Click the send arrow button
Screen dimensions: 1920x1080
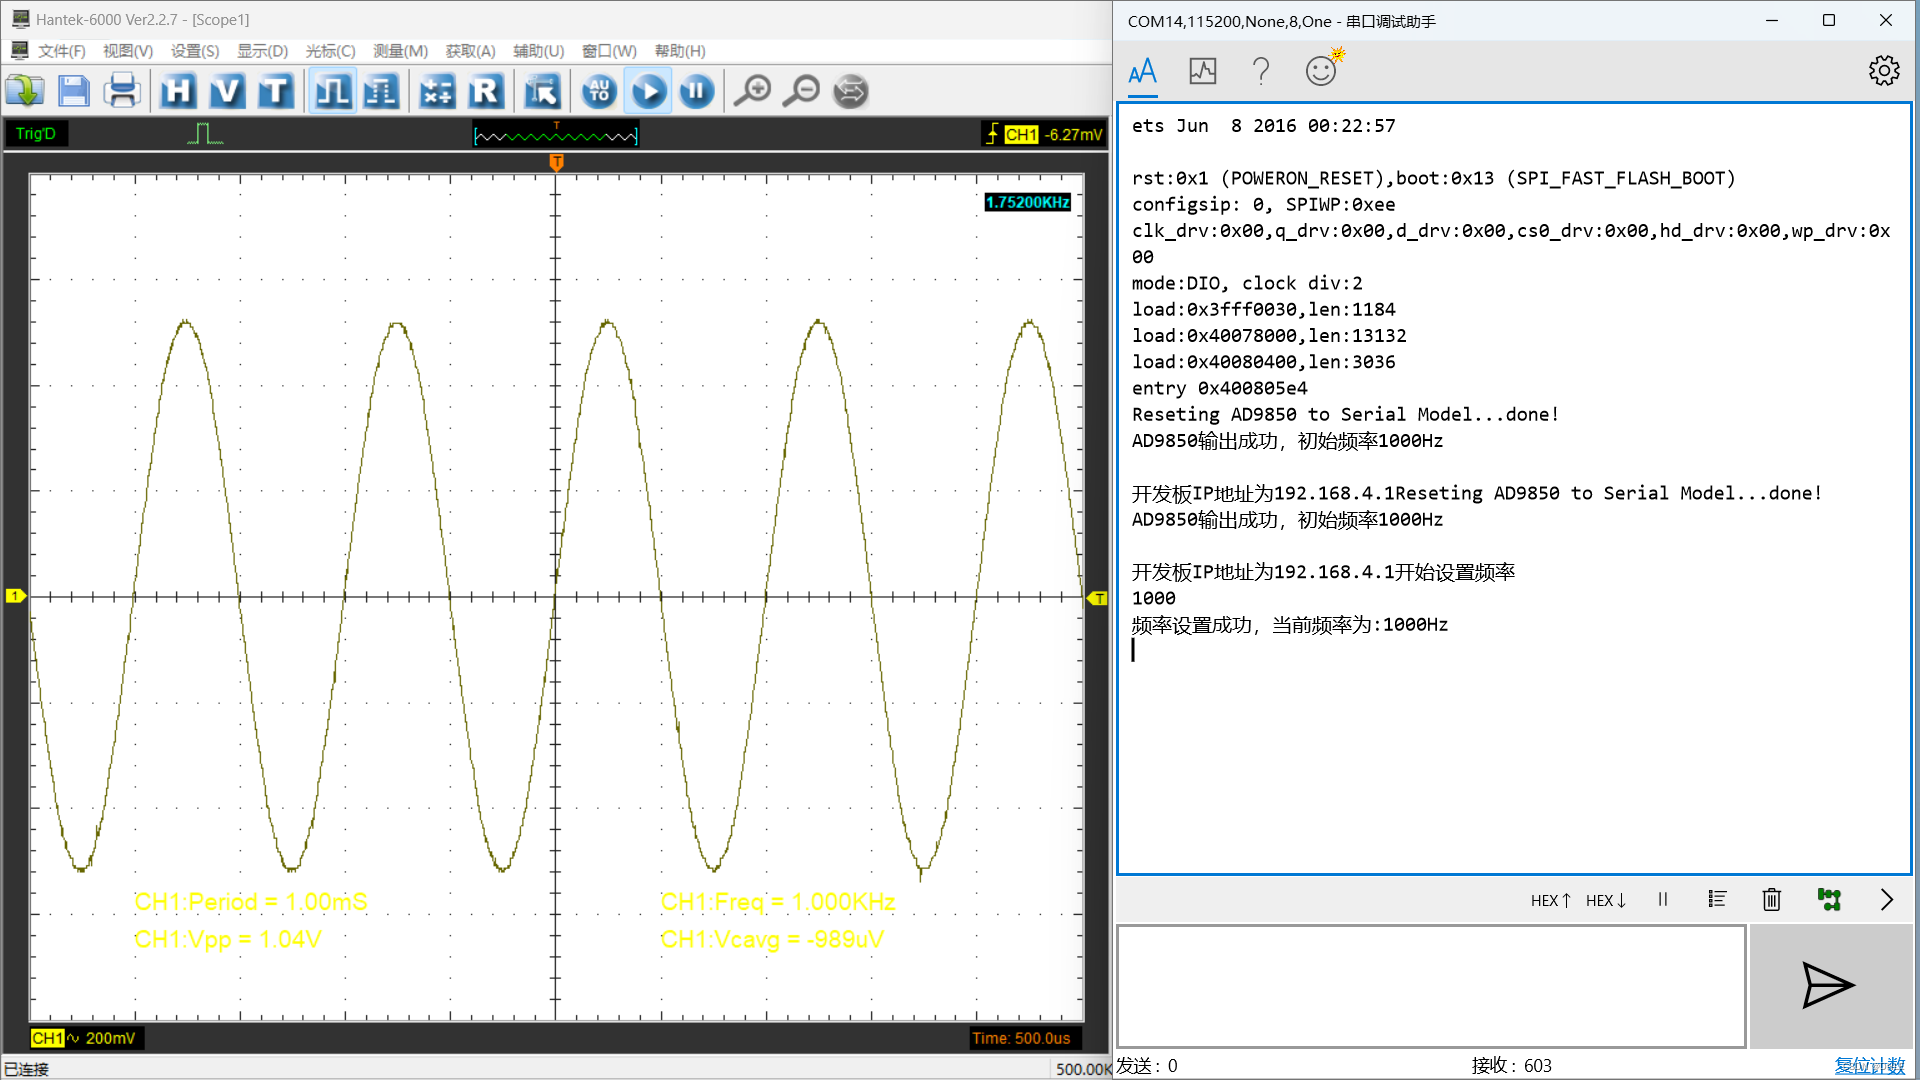pos(1828,985)
